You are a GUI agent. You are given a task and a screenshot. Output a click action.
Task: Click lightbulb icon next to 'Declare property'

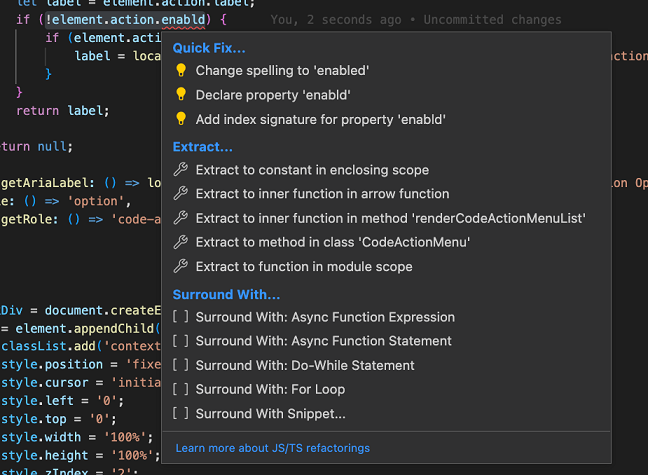tap(181, 95)
